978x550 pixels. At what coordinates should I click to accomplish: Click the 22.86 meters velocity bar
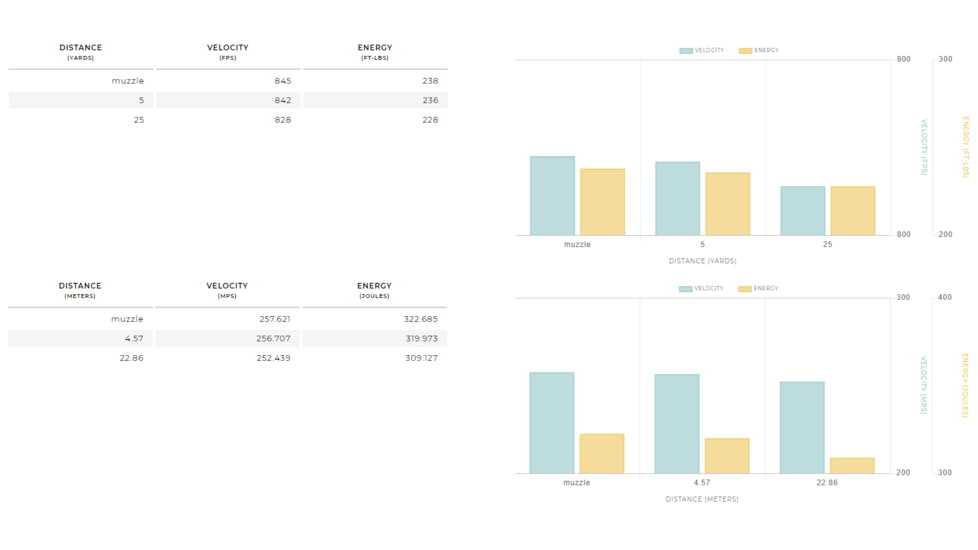tap(802, 428)
